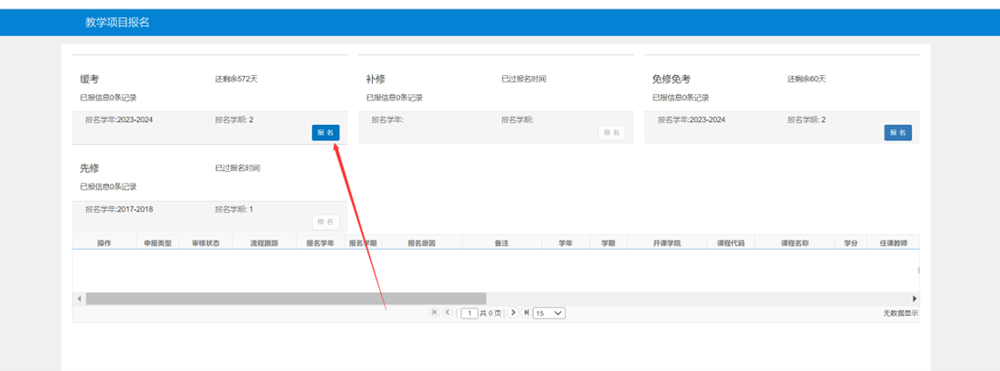Go to the previous page of results
The image size is (1000, 371).
pyautogui.click(x=447, y=312)
